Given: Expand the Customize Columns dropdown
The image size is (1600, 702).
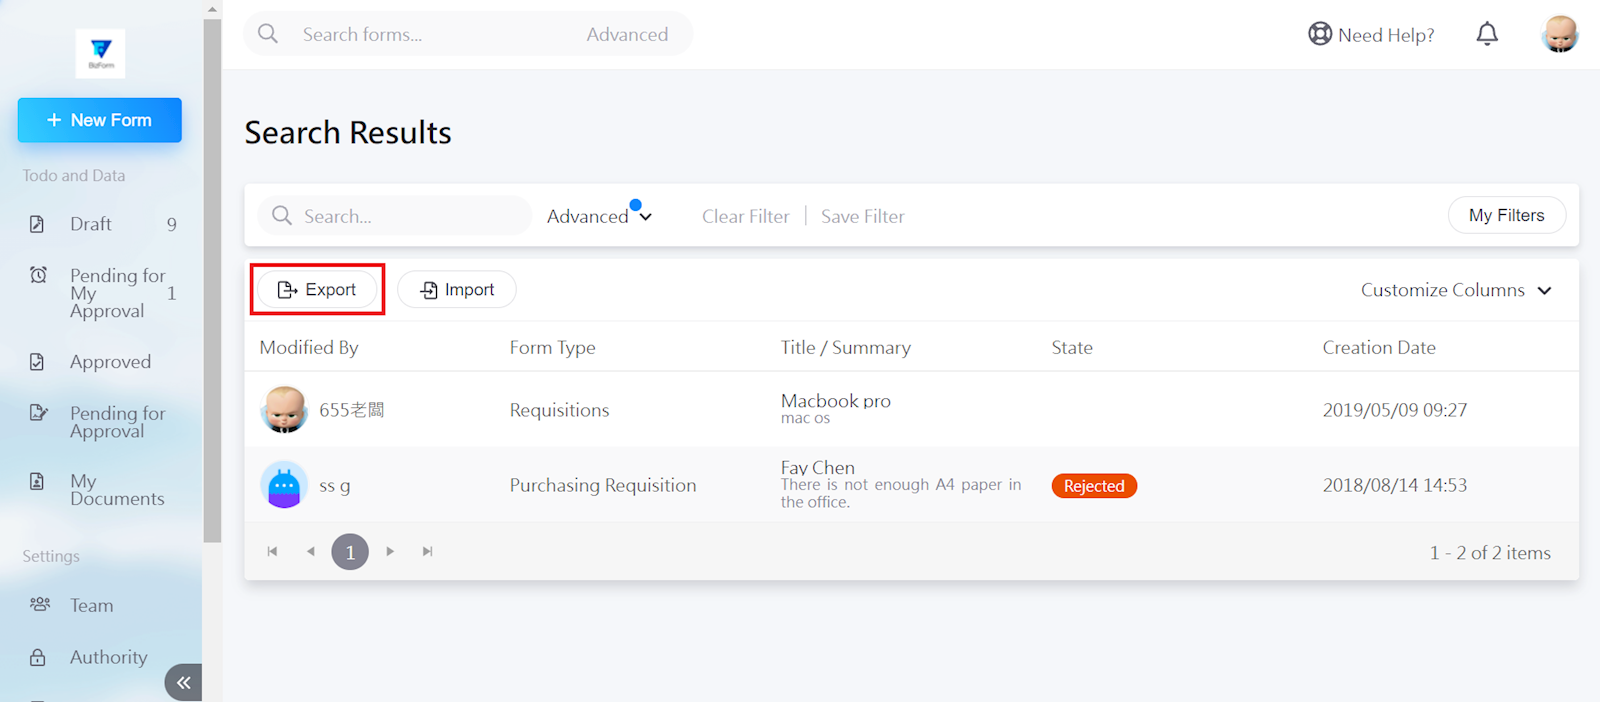Looking at the screenshot, I should (1456, 290).
